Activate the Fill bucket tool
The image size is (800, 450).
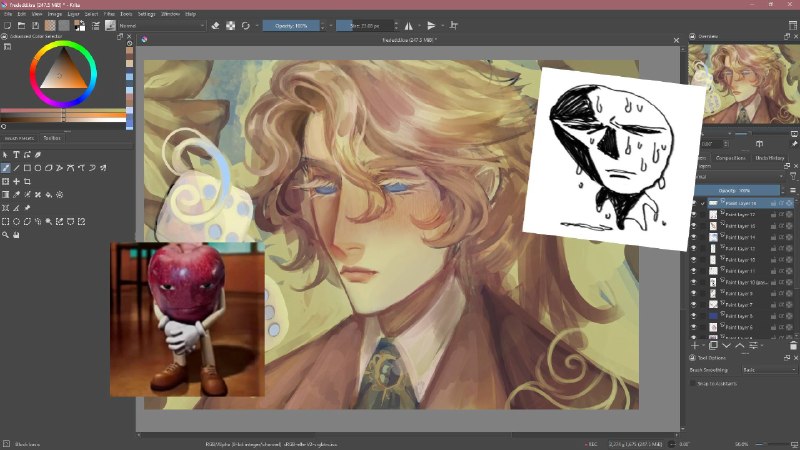(x=49, y=194)
